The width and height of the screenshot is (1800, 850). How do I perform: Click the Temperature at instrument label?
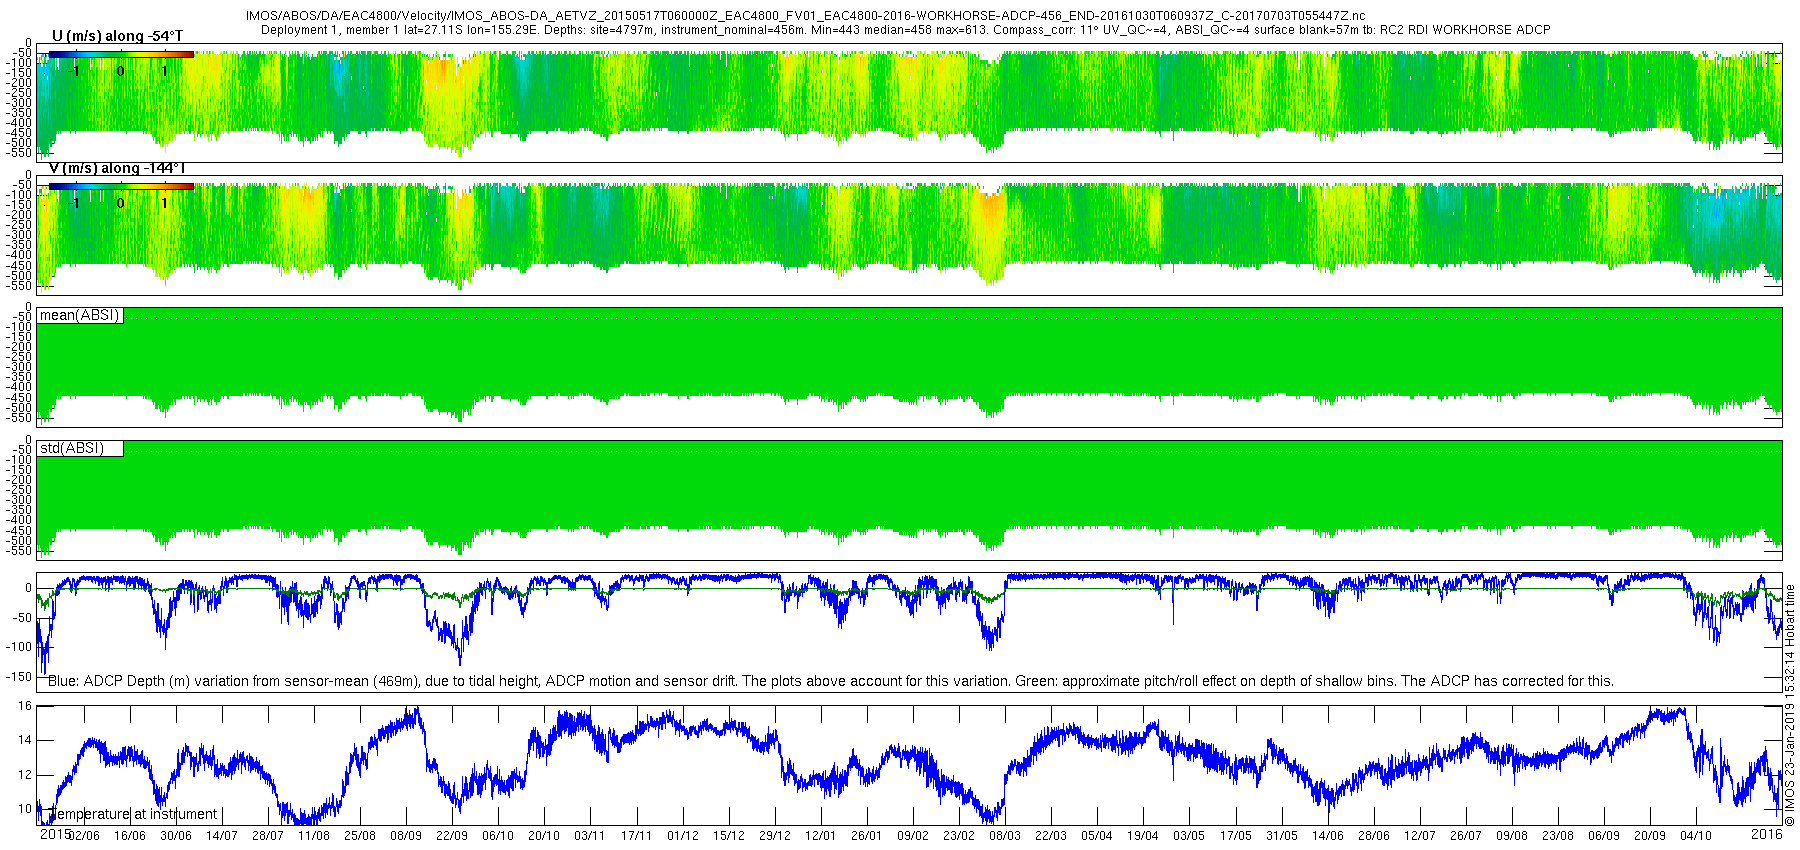pyautogui.click(x=133, y=814)
